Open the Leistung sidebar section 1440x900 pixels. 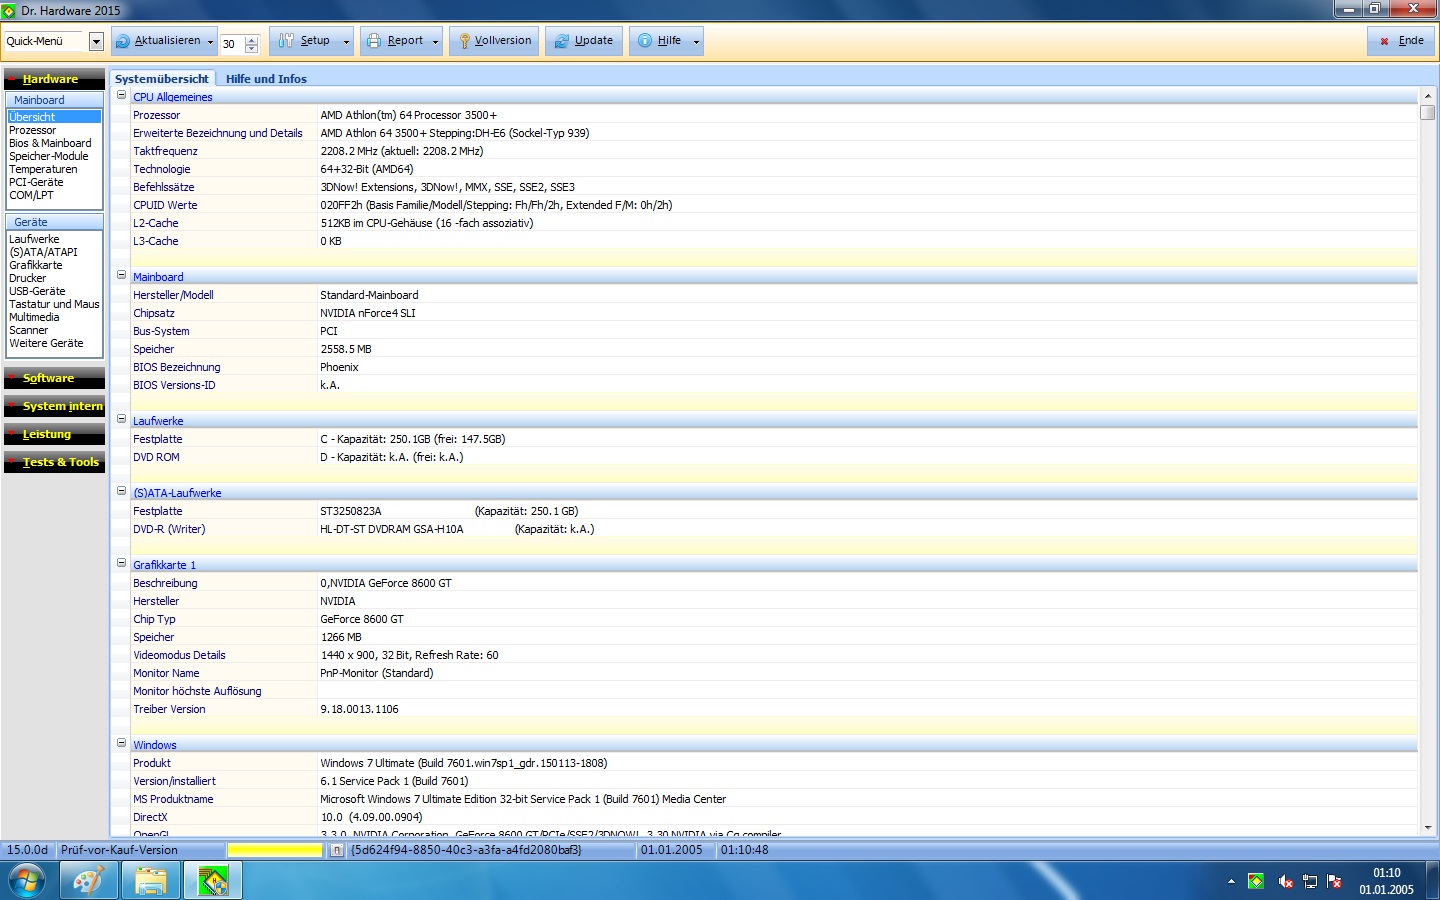pyautogui.click(x=54, y=434)
